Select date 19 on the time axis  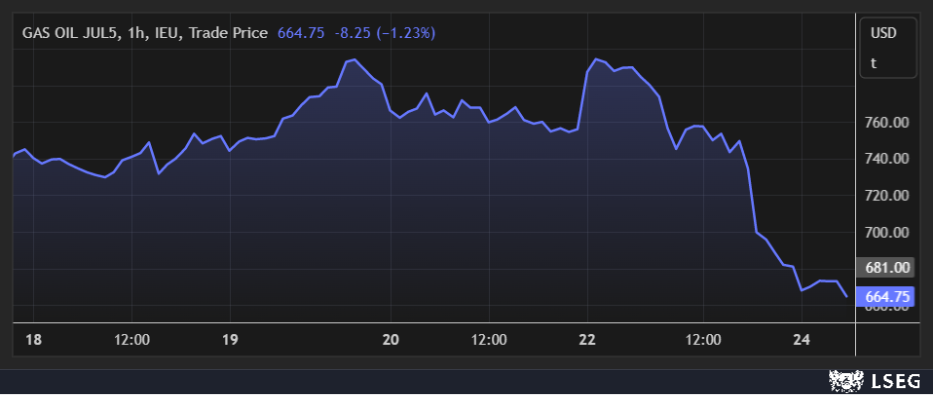pos(230,340)
